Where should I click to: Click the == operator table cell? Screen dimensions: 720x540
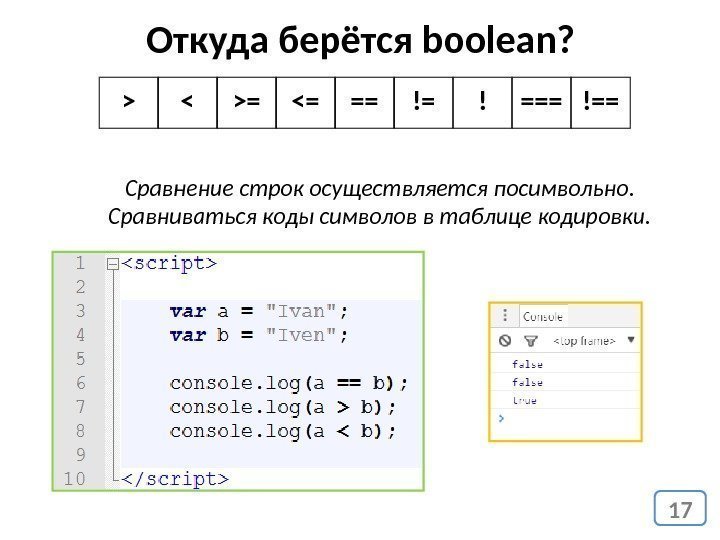365,102
